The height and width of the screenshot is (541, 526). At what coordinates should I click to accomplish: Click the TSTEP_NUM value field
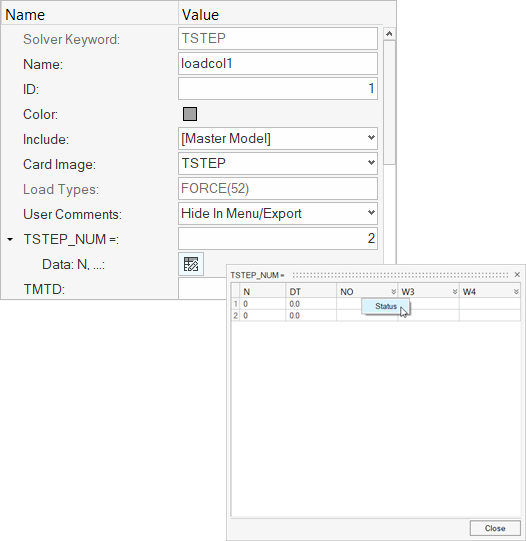point(278,238)
